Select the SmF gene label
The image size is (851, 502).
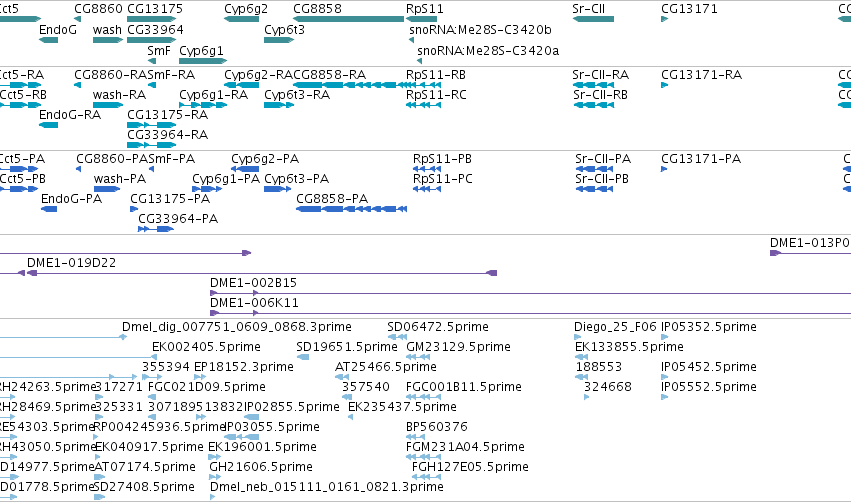[159, 50]
